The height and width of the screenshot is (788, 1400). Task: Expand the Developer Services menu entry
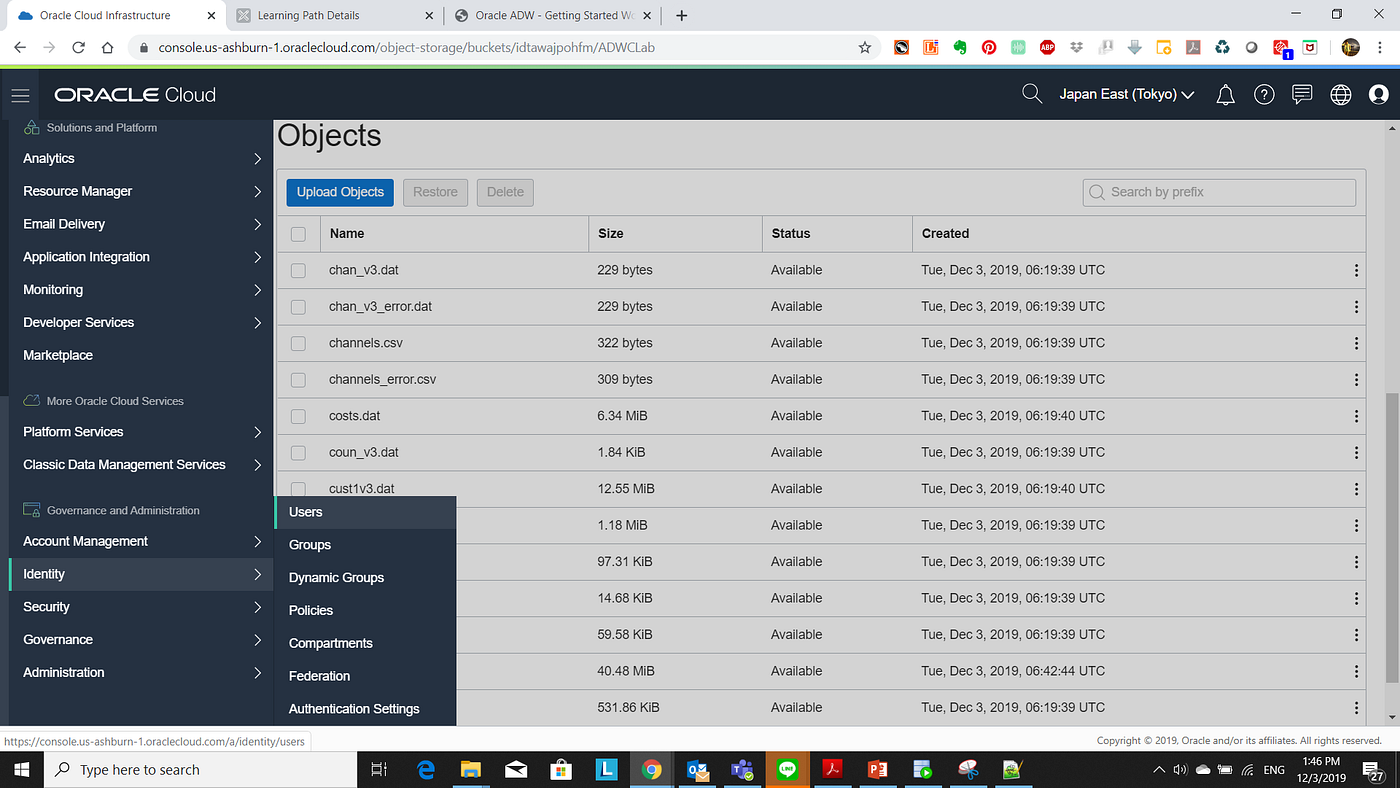click(141, 322)
